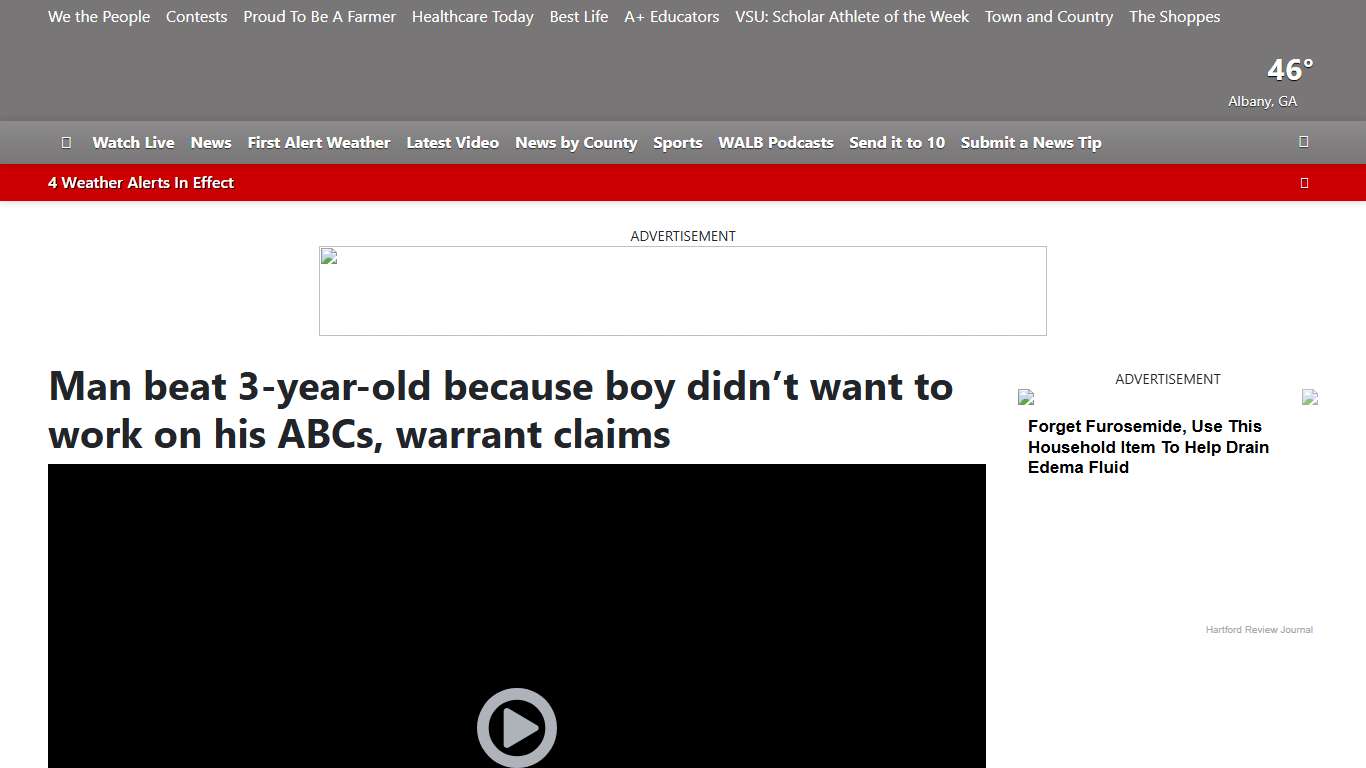Open First Alert Weather
Viewport: 1366px width, 768px height.
click(318, 142)
